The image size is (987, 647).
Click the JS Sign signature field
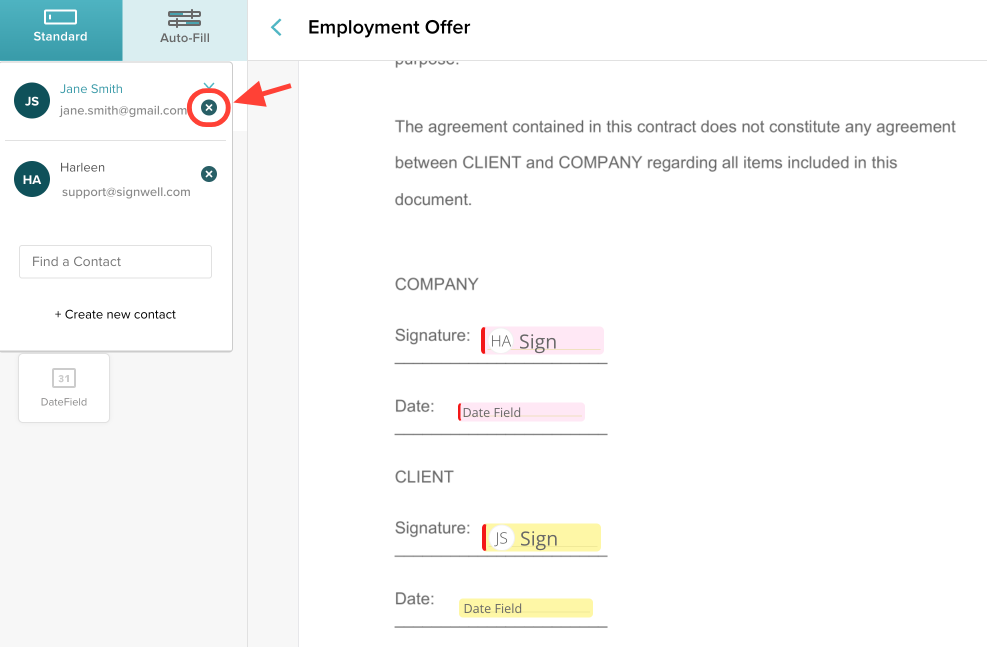pos(541,537)
